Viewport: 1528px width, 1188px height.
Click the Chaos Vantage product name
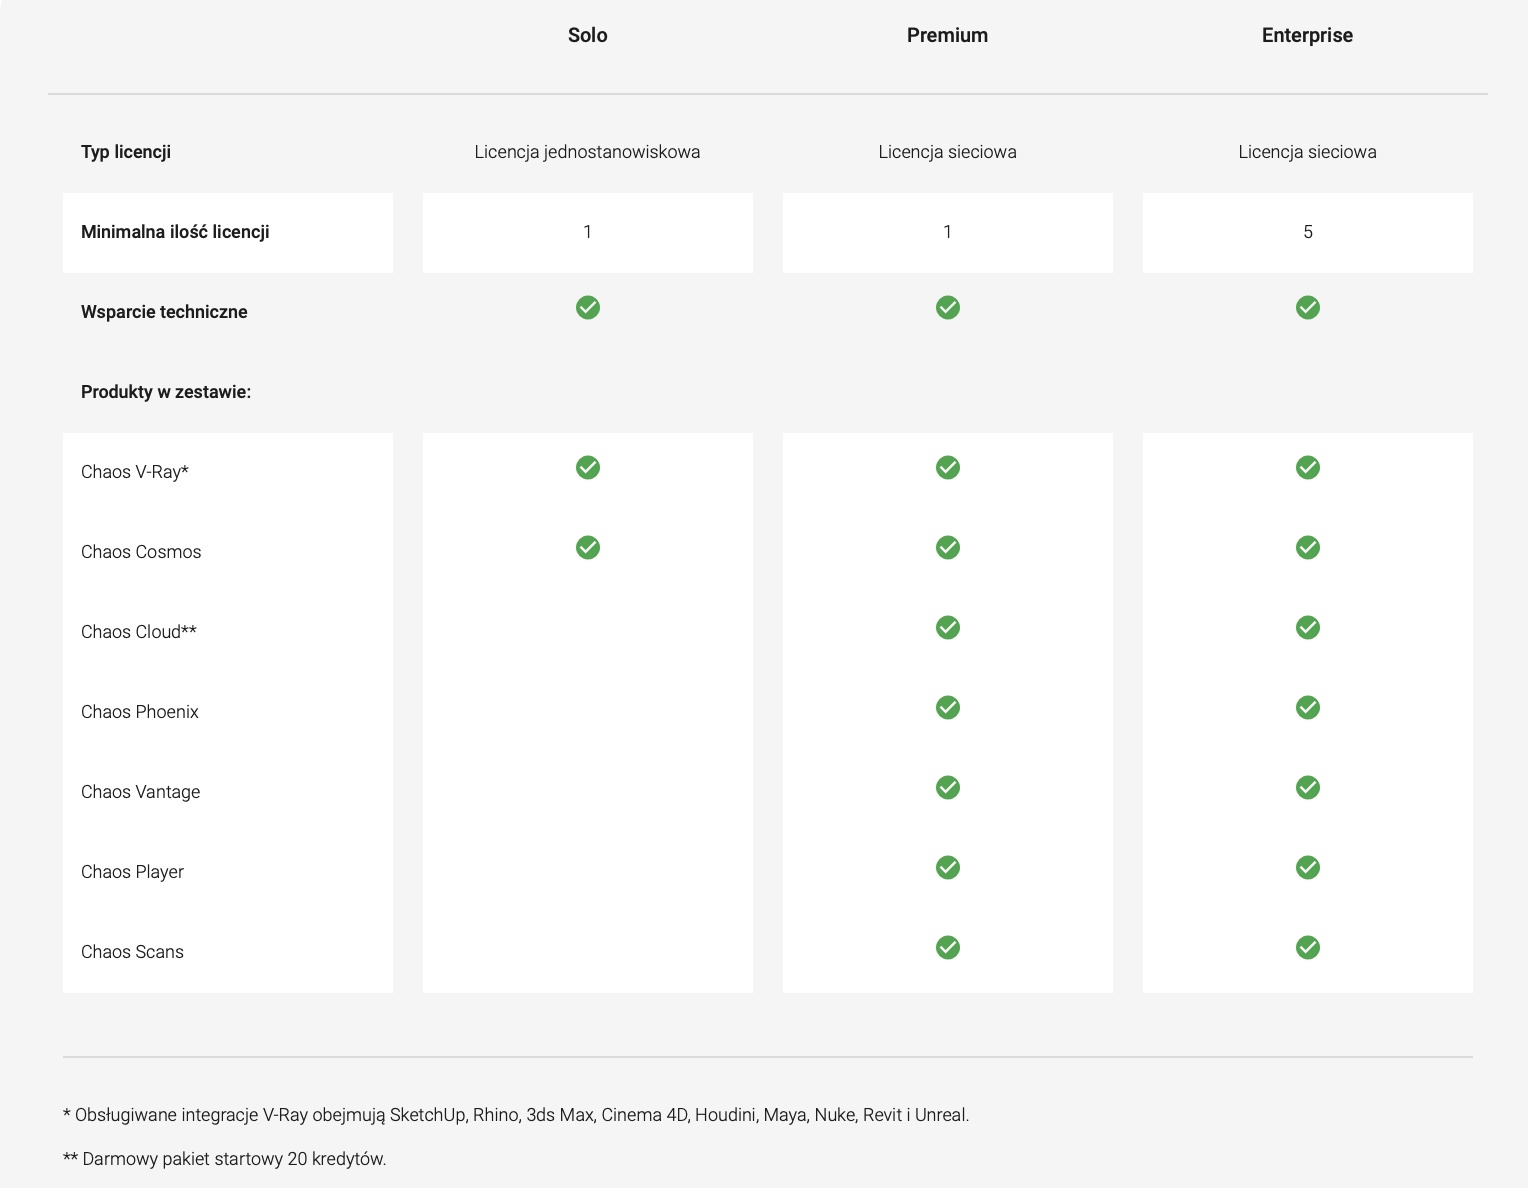[x=141, y=792]
